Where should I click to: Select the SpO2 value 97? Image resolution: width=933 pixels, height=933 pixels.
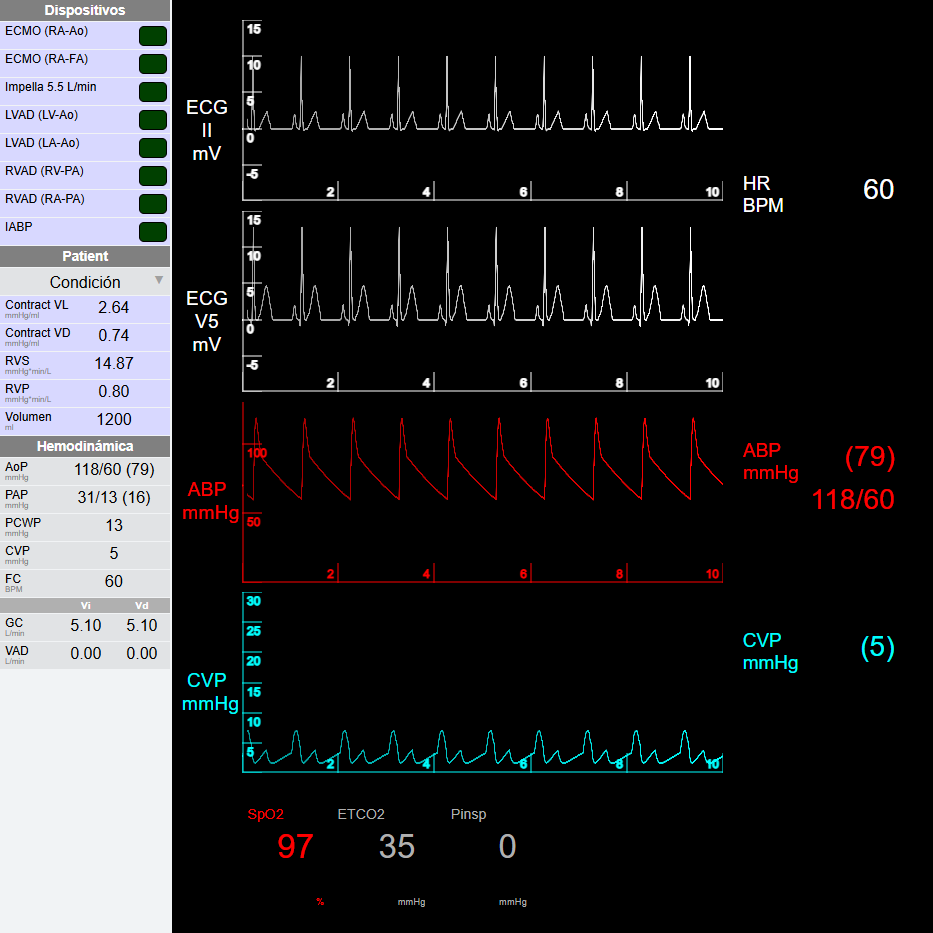click(295, 846)
